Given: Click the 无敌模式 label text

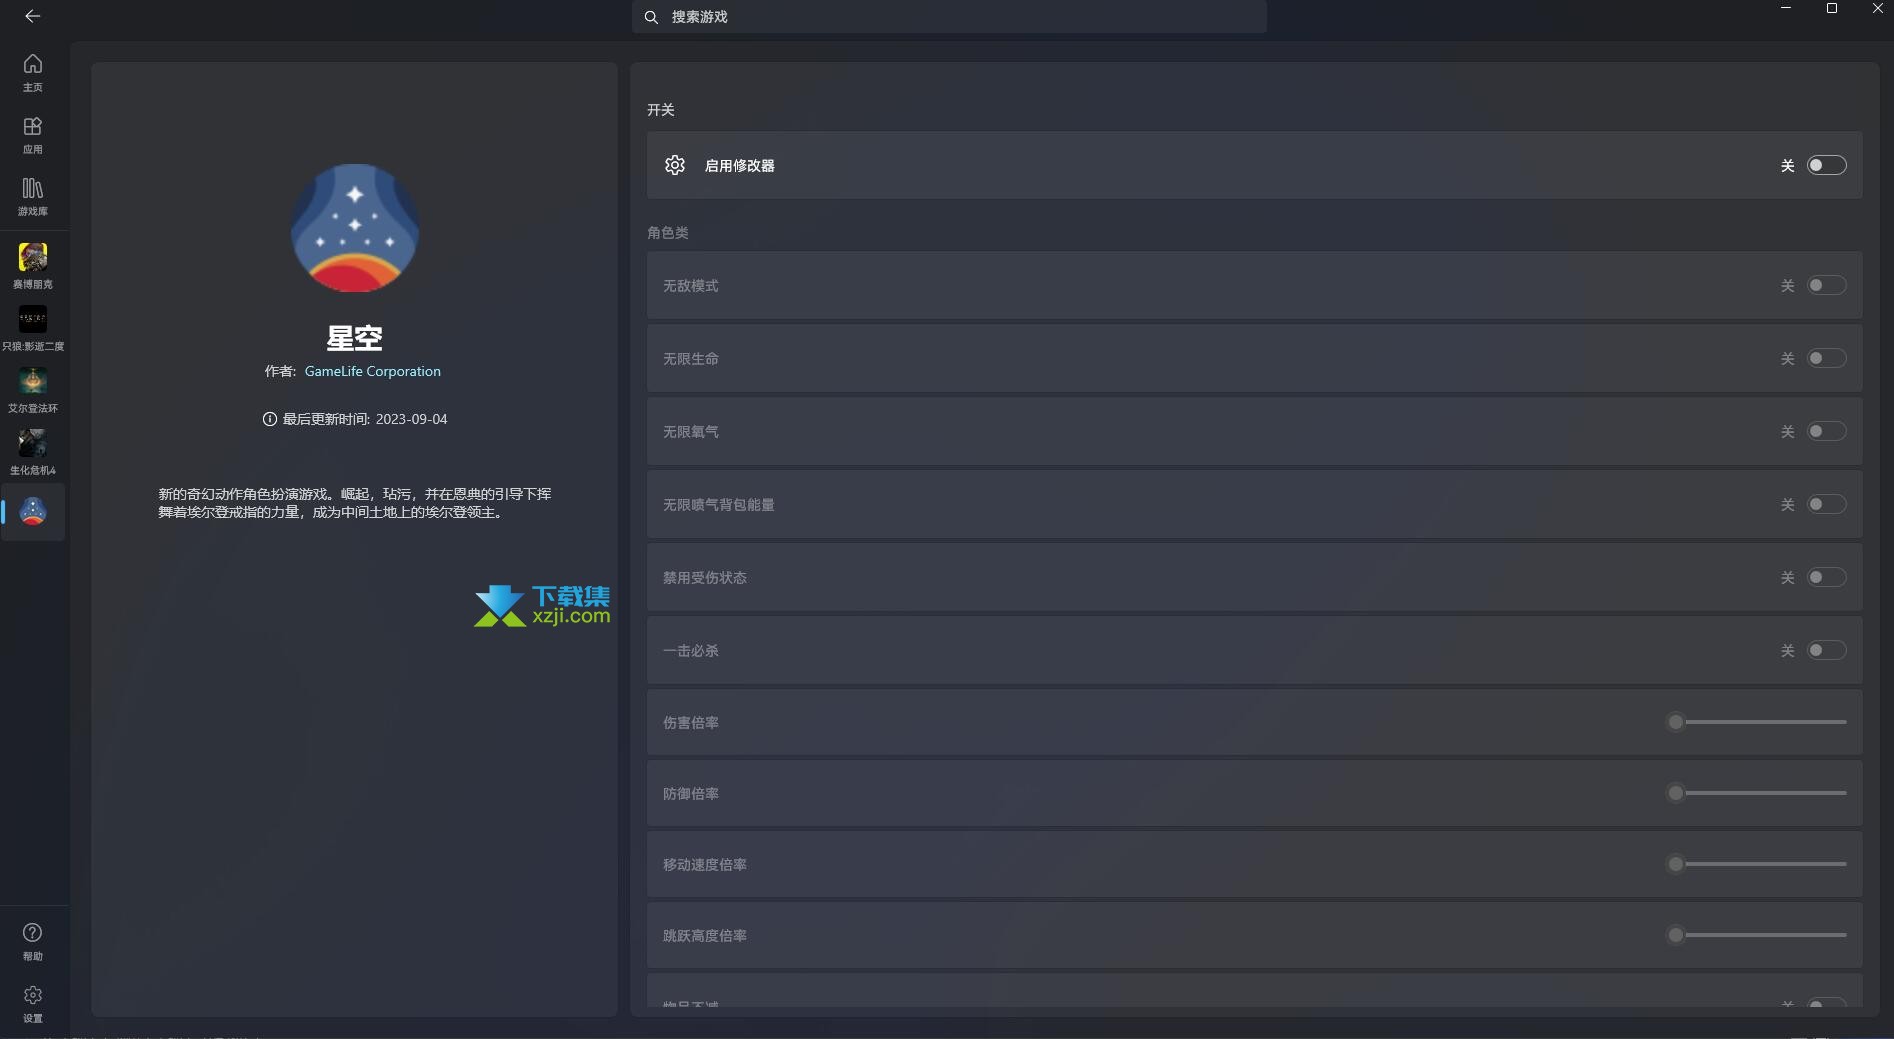Looking at the screenshot, I should coord(690,286).
